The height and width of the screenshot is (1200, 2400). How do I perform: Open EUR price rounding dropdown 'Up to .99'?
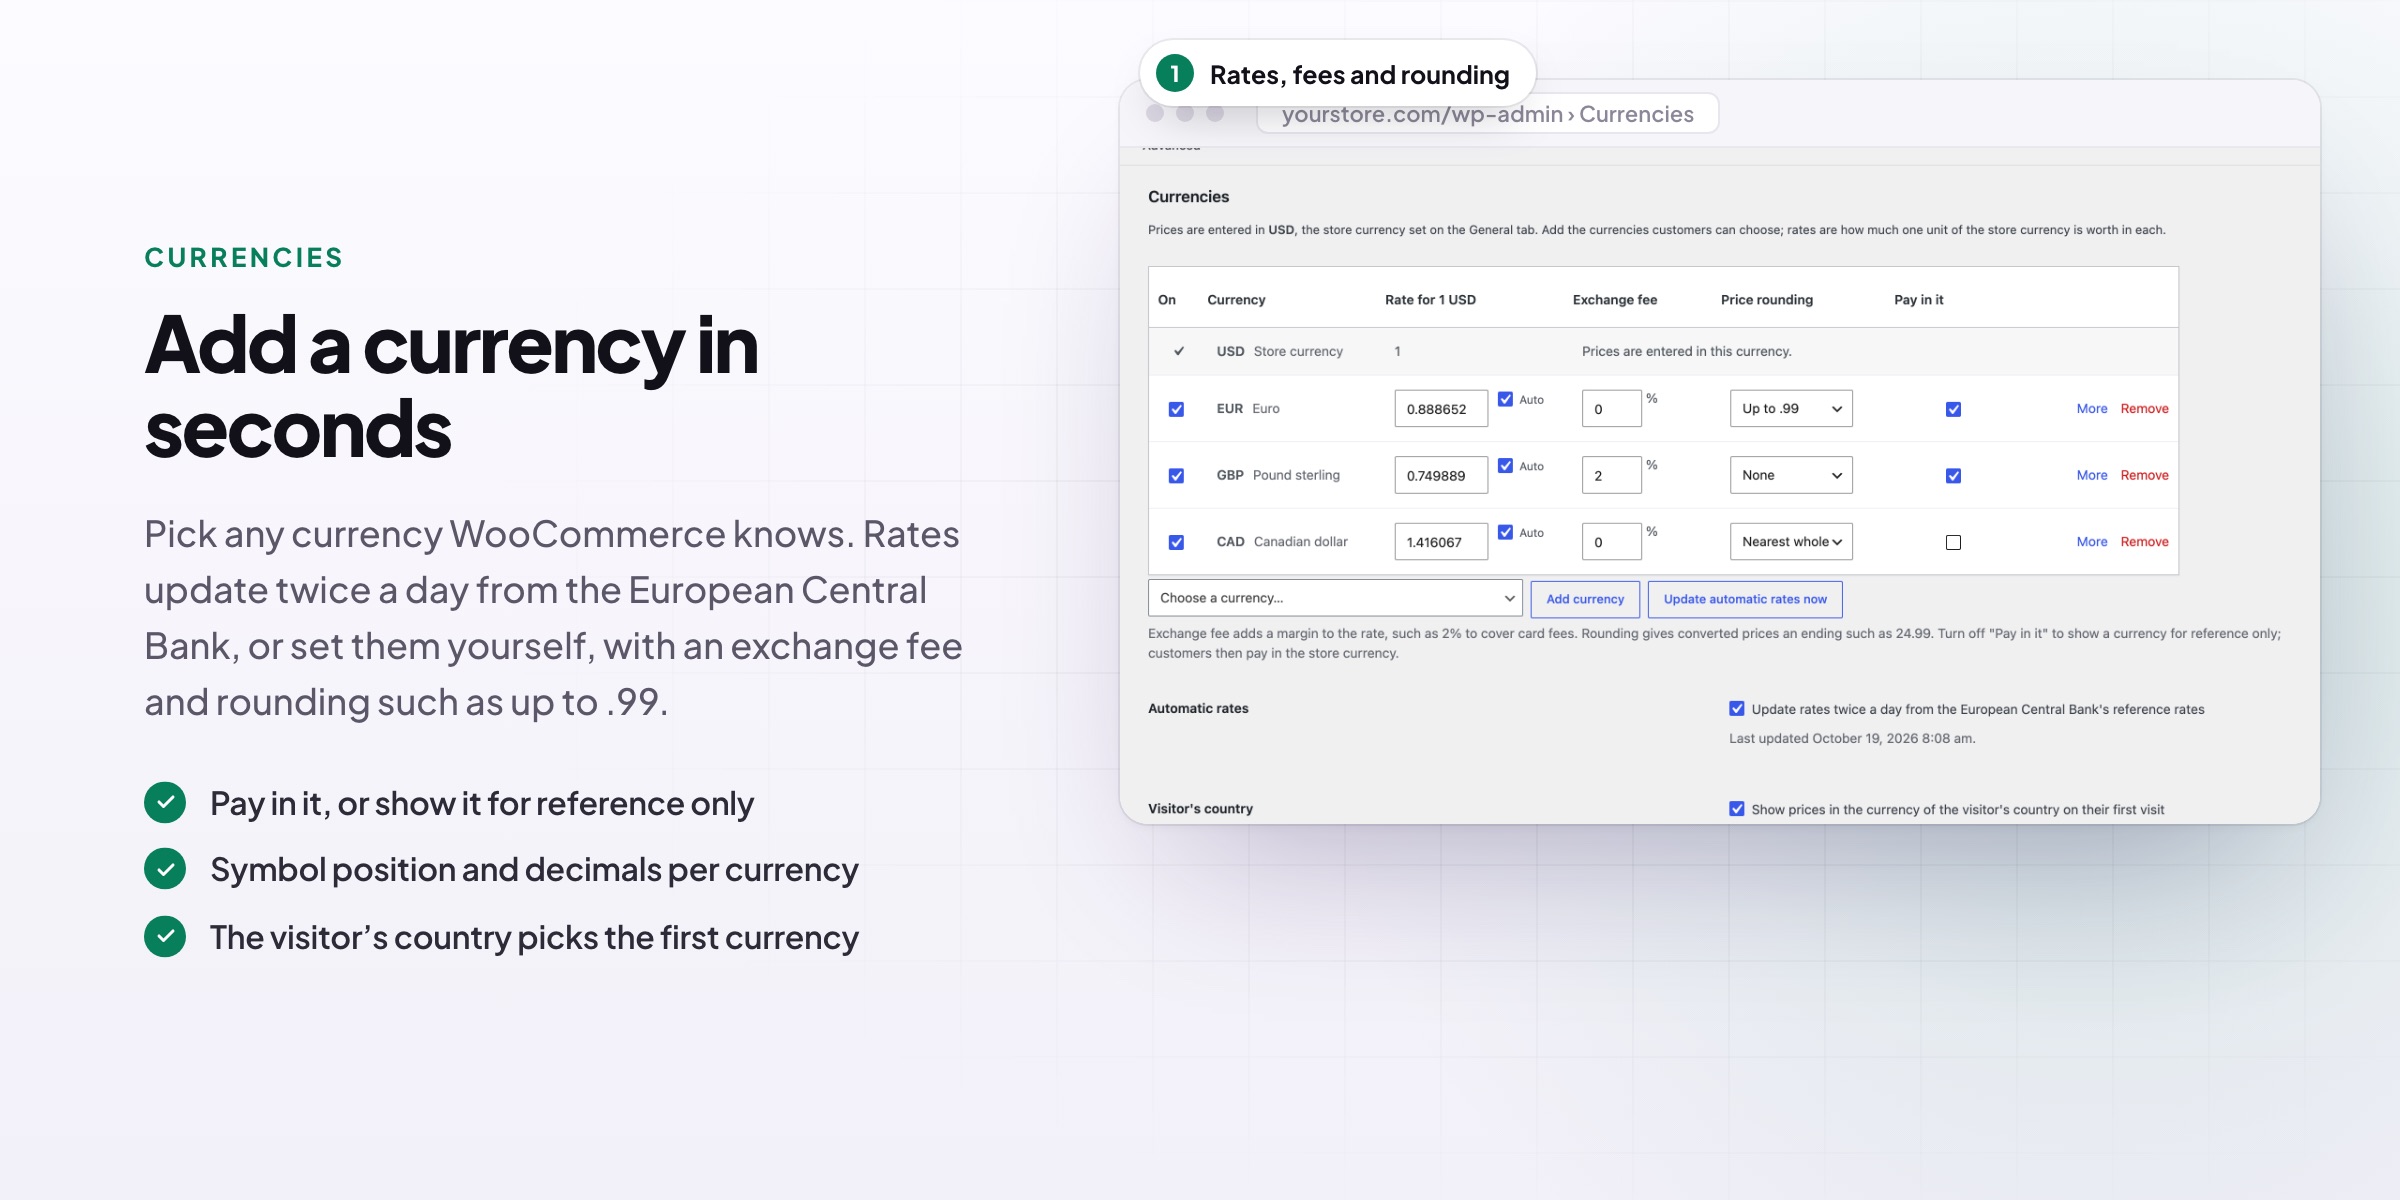(x=1791, y=408)
